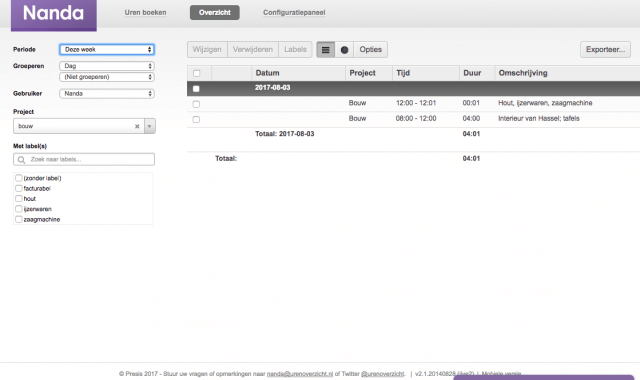
Task: Enable the zaagmachine label filter
Action: pyautogui.click(x=18, y=219)
